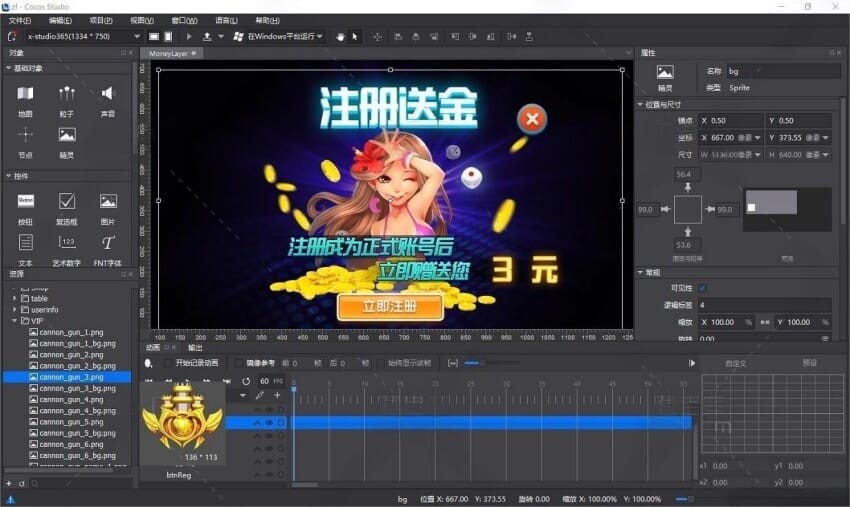Select the 节点 (Node) object icon

pos(25,136)
